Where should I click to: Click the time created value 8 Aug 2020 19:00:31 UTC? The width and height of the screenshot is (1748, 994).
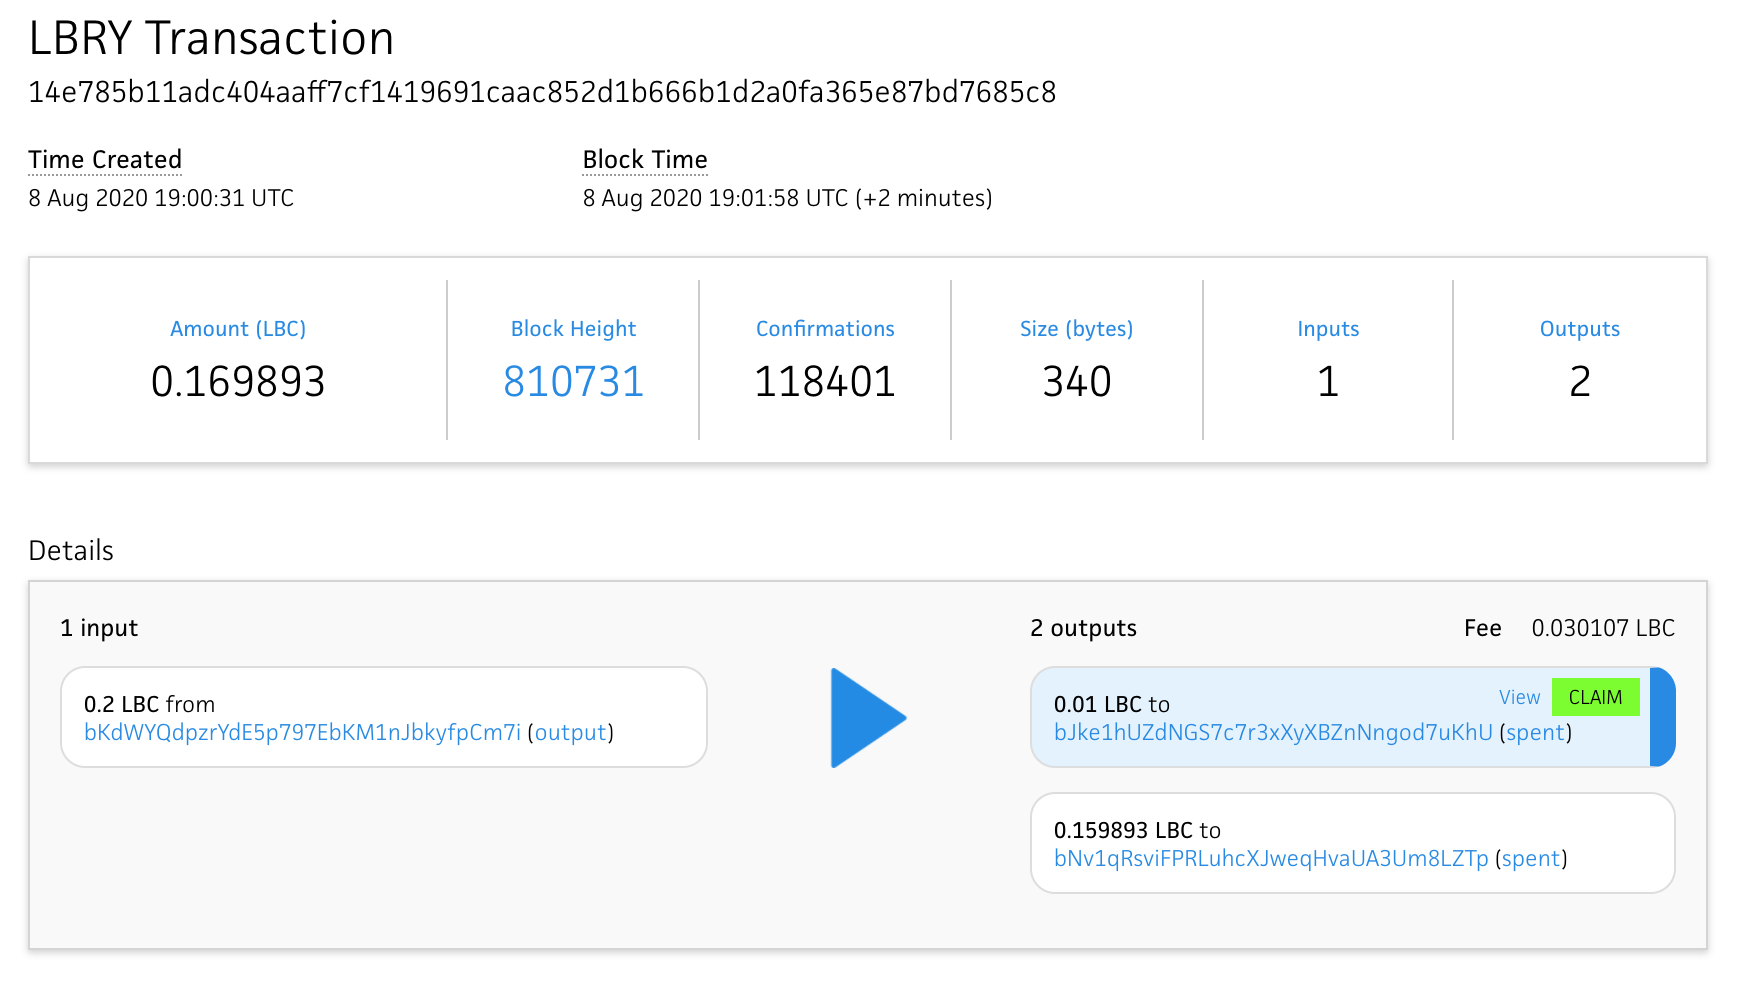[161, 198]
